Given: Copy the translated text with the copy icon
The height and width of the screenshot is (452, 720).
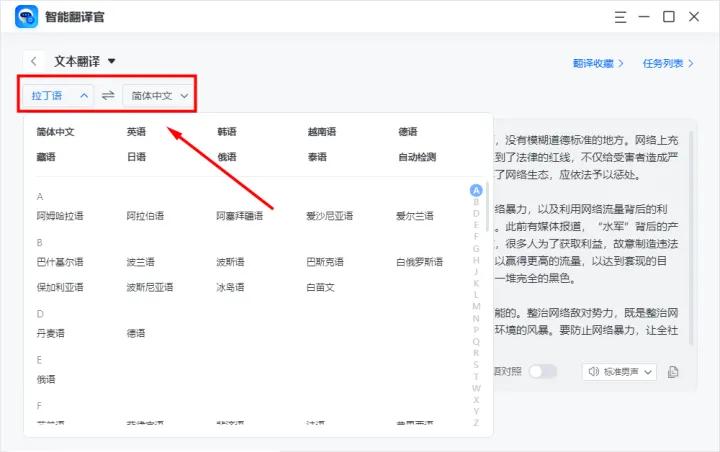Looking at the screenshot, I should 673,372.
